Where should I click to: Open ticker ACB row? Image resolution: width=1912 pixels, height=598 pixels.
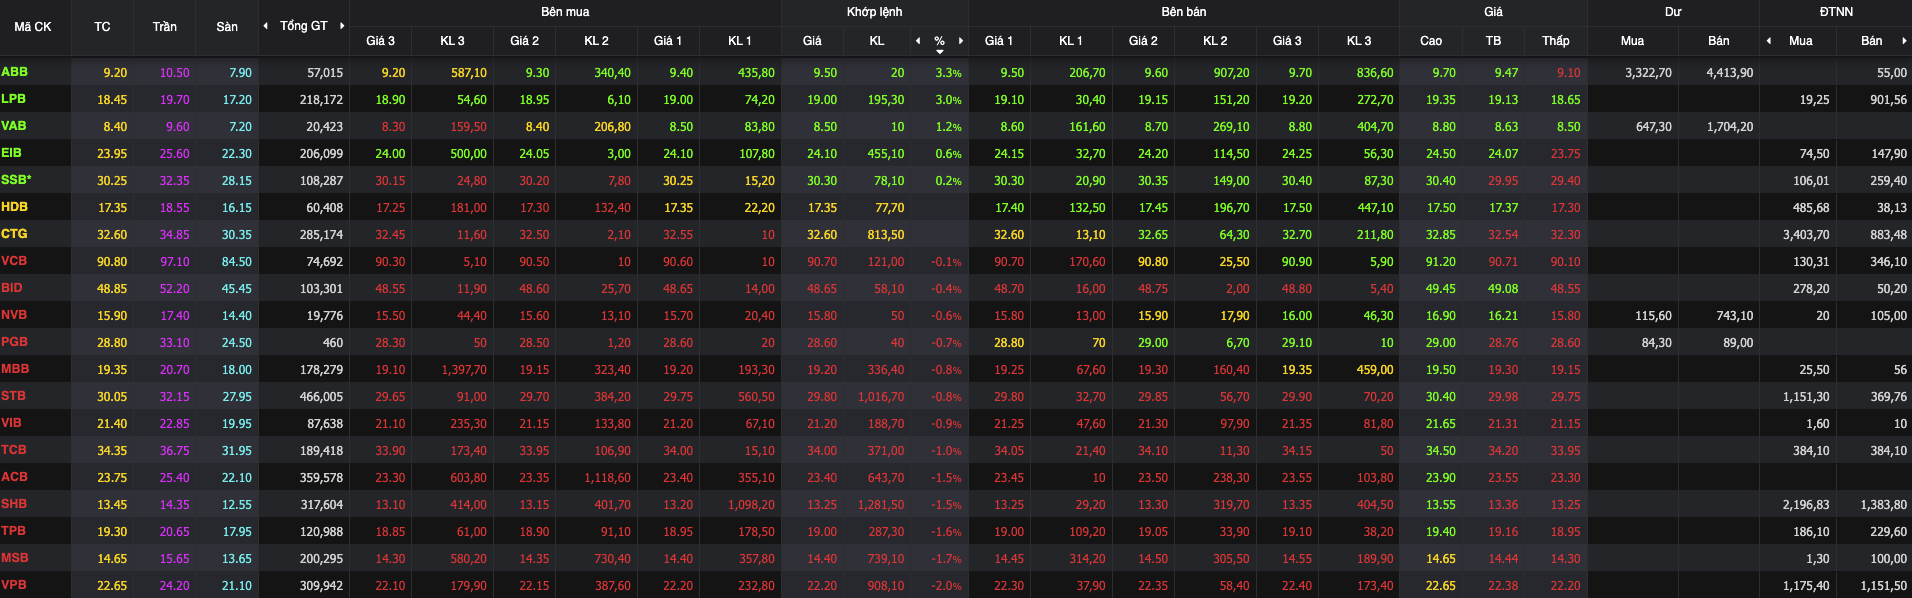coord(15,477)
